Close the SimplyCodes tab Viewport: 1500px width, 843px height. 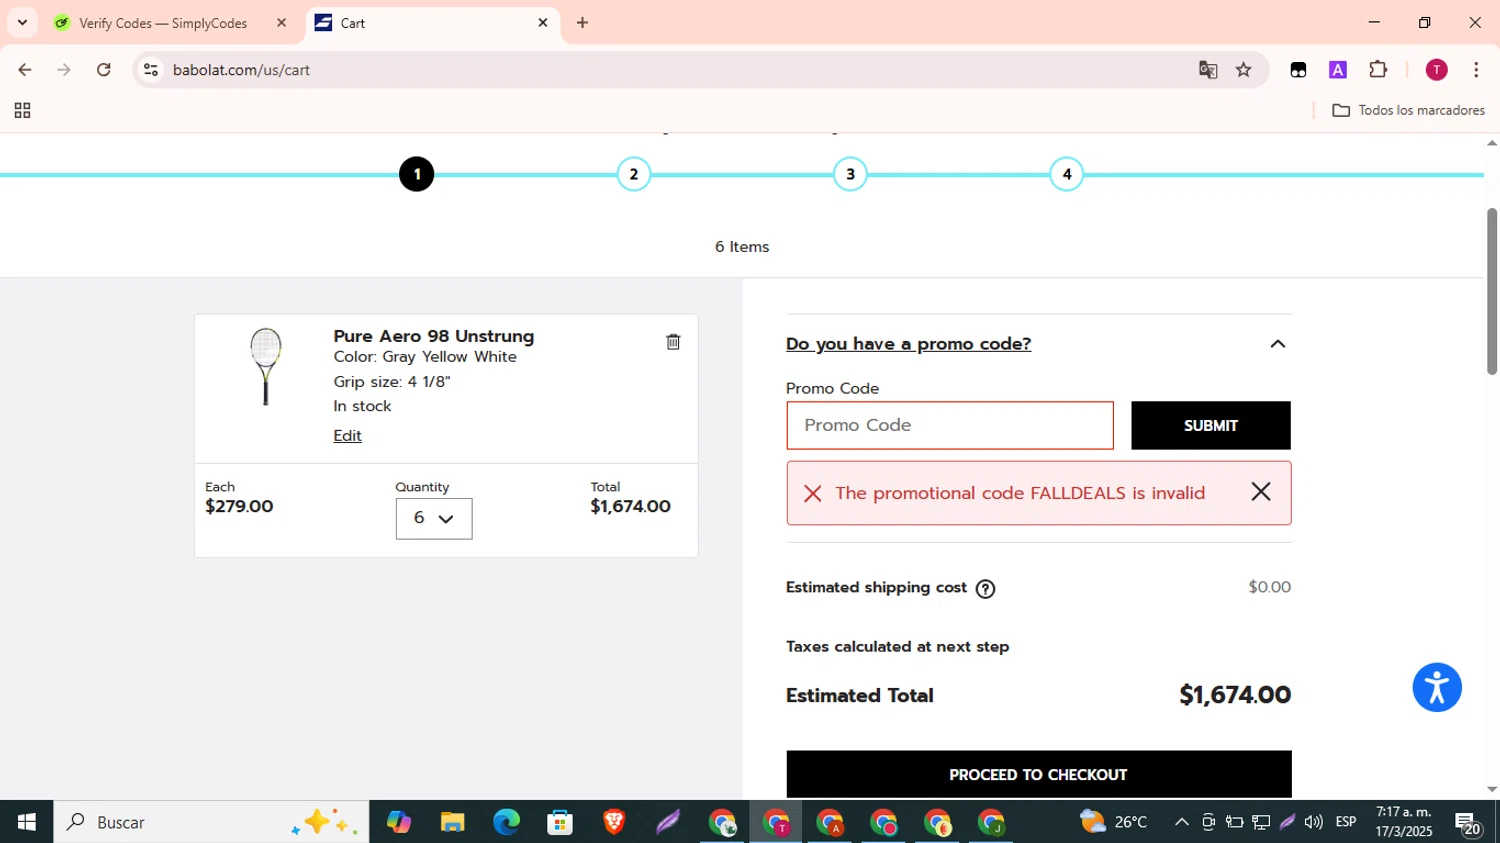pos(281,23)
